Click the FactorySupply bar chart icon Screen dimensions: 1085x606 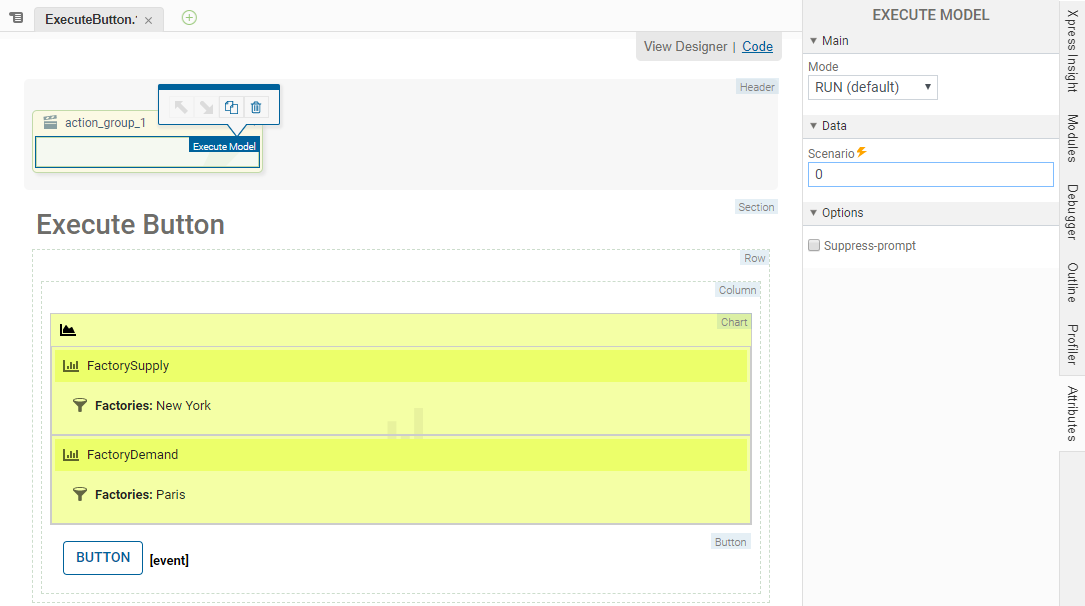coord(71,366)
